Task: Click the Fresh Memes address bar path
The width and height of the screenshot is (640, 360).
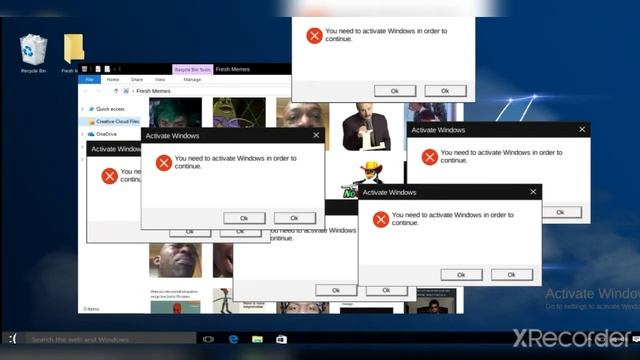Action: pos(153,91)
